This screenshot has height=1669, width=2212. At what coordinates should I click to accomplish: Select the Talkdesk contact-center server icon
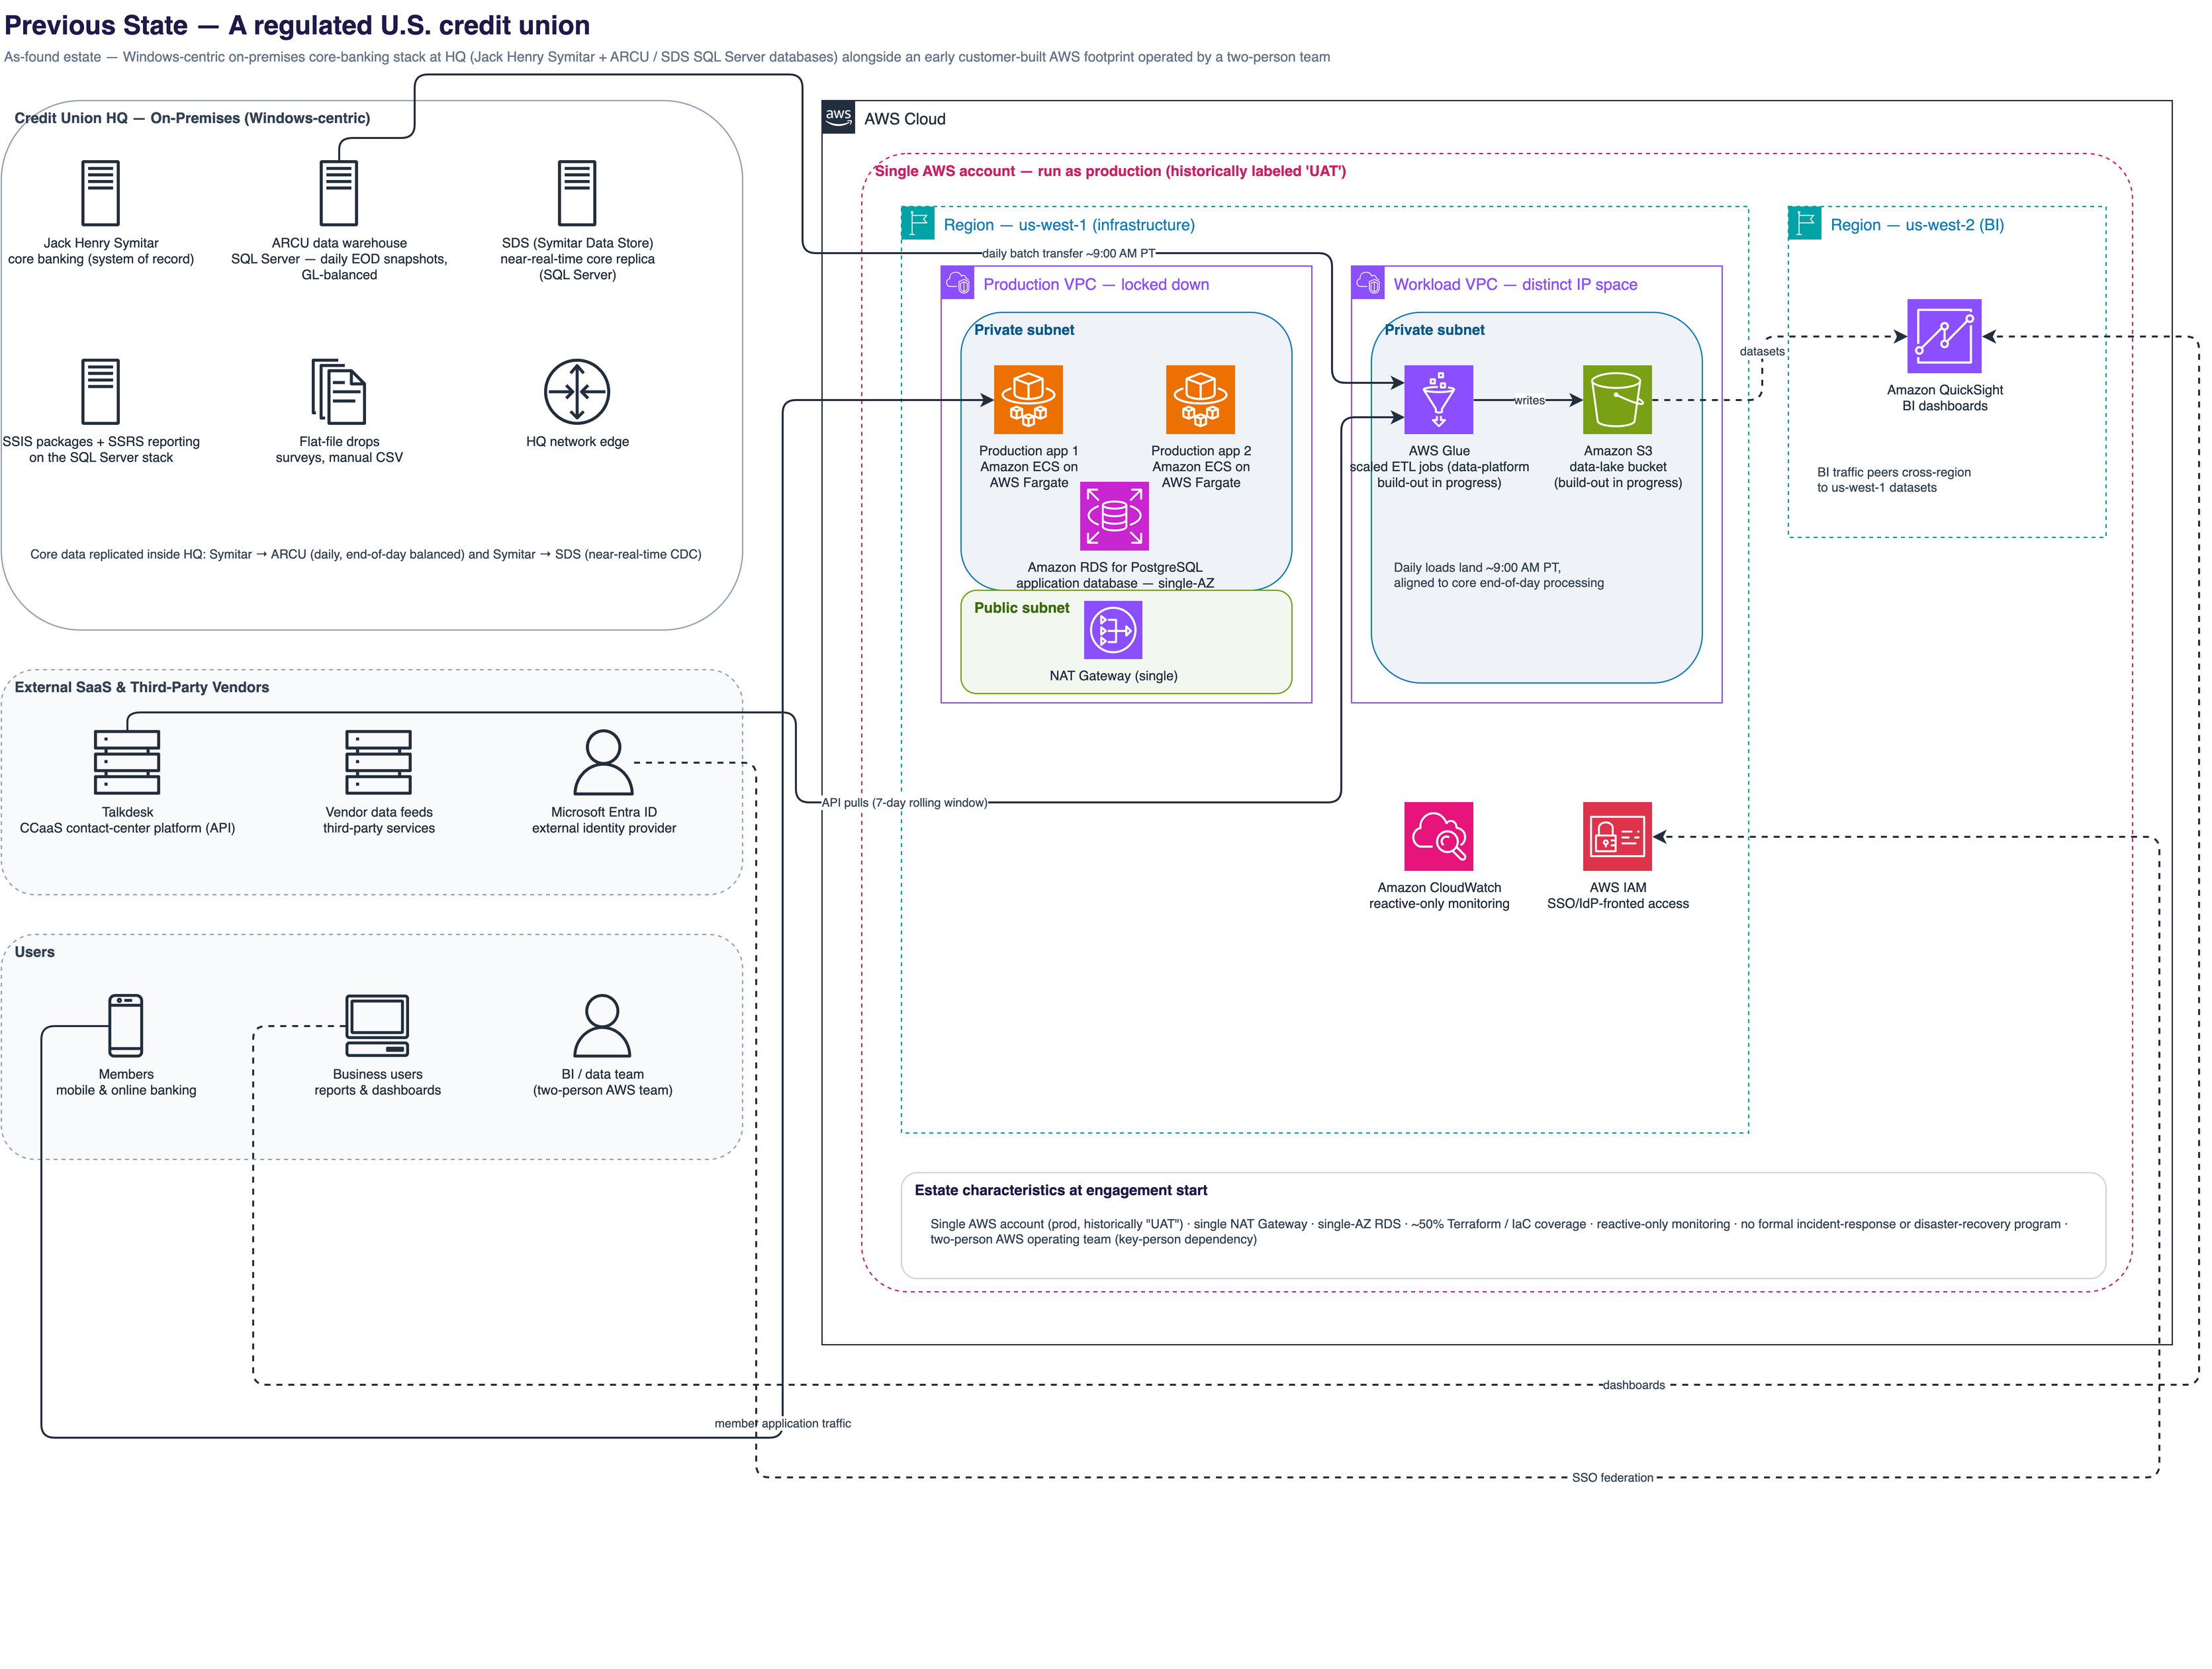[x=127, y=763]
